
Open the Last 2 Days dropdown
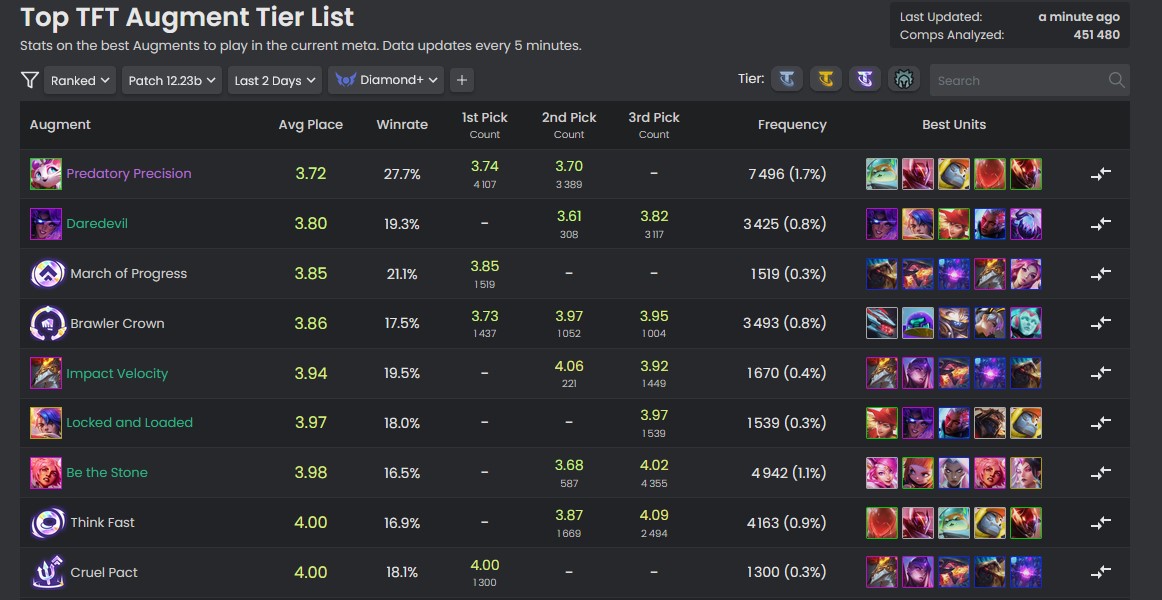(x=275, y=81)
